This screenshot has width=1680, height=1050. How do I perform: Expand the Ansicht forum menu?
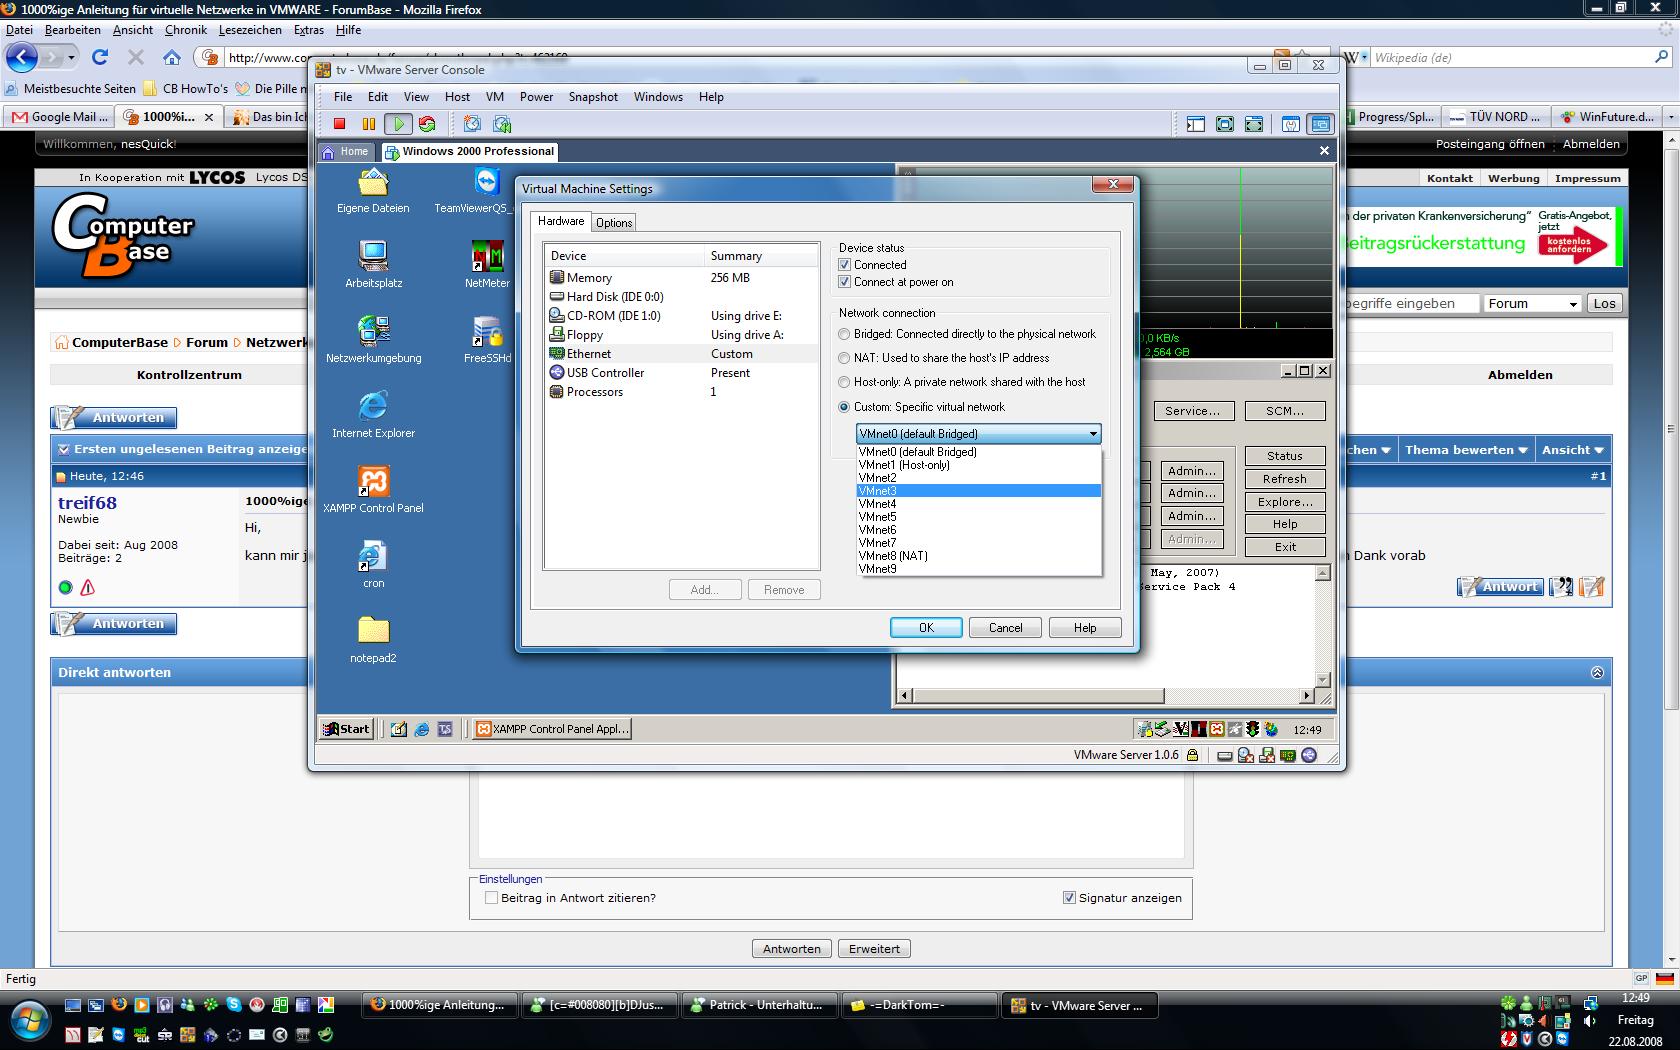[x=1572, y=450]
